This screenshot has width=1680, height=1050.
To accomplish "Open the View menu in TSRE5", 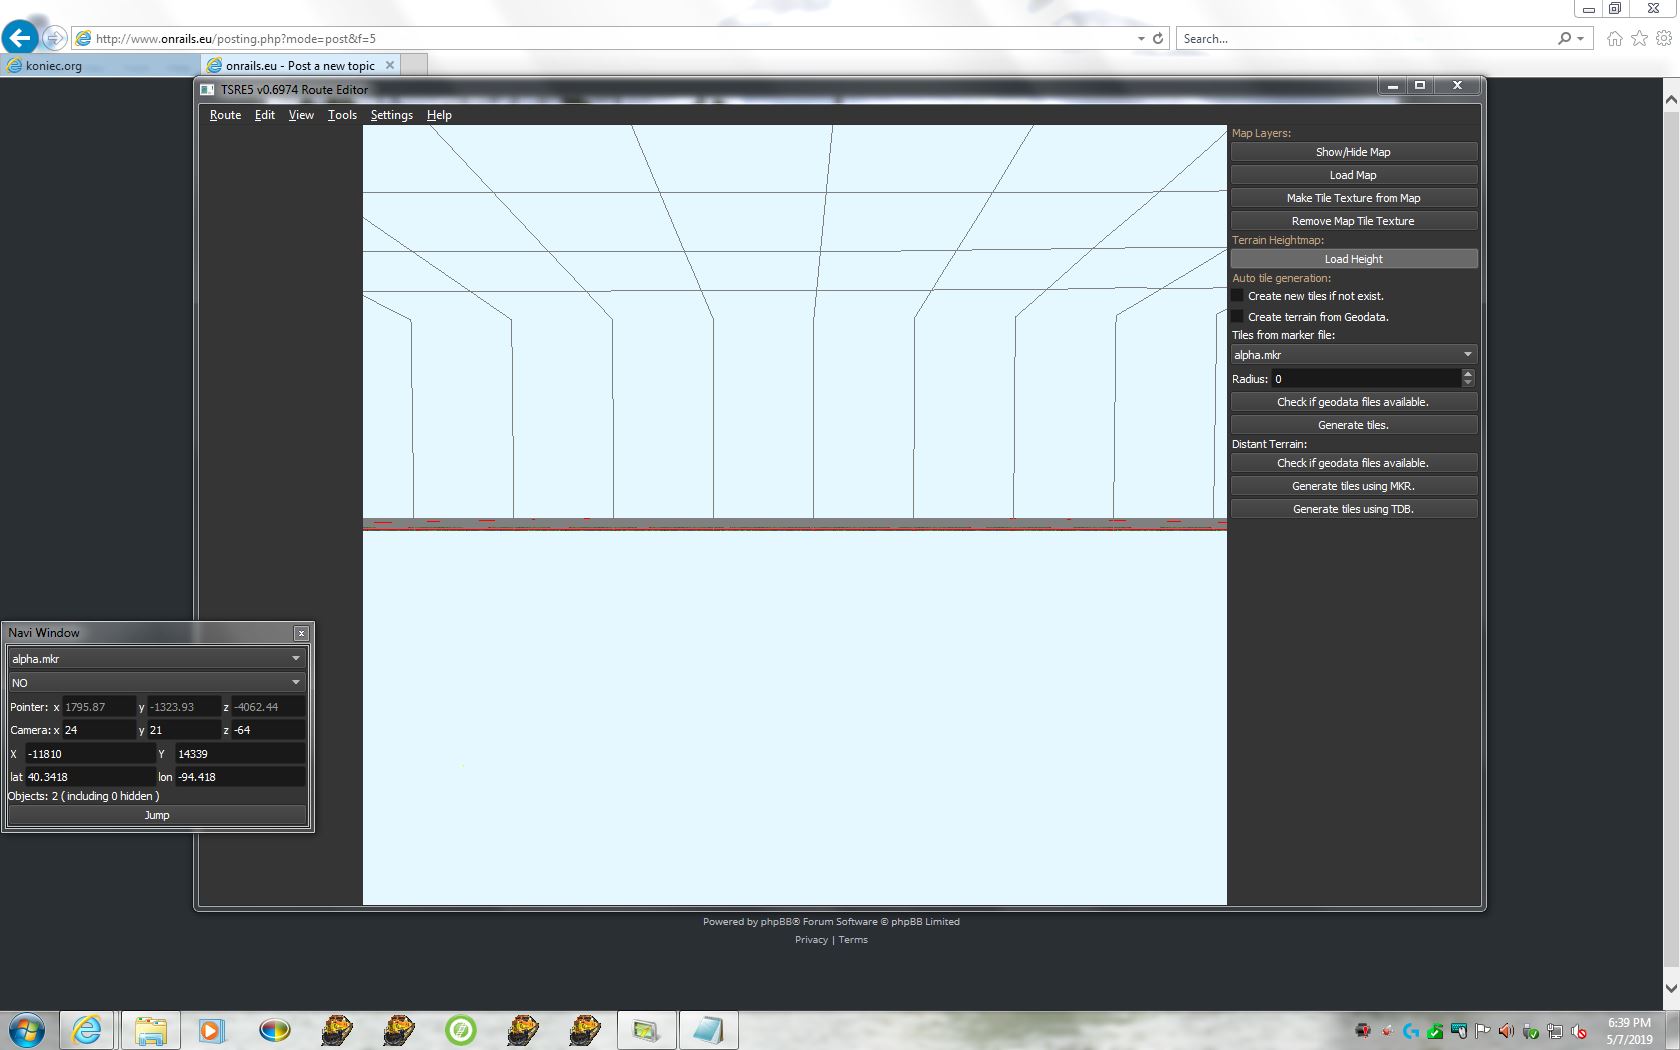I will [301, 115].
